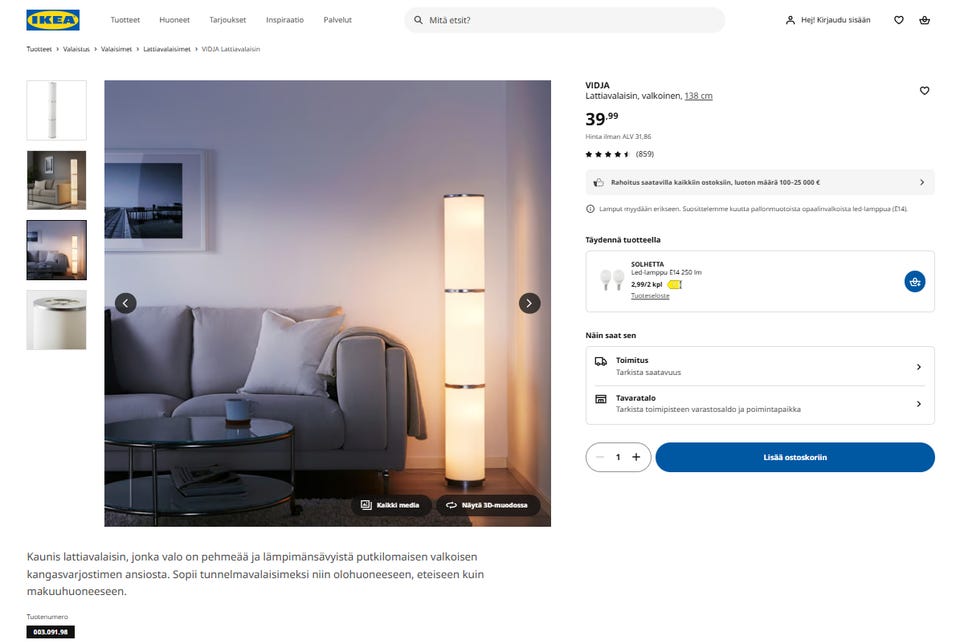The height and width of the screenshot is (644, 960).
Task: Expand the Rahoitus financing info banner
Action: click(x=760, y=182)
